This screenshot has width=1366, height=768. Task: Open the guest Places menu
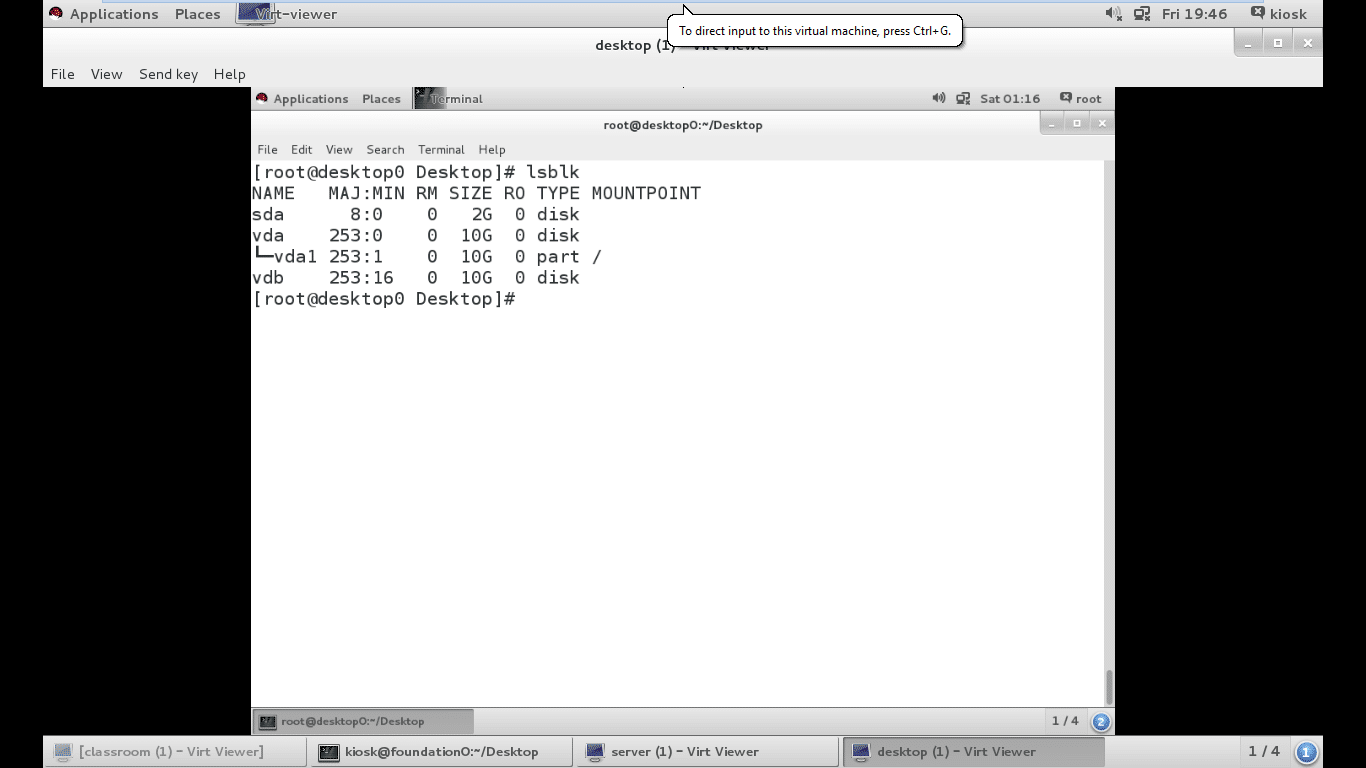(x=381, y=99)
